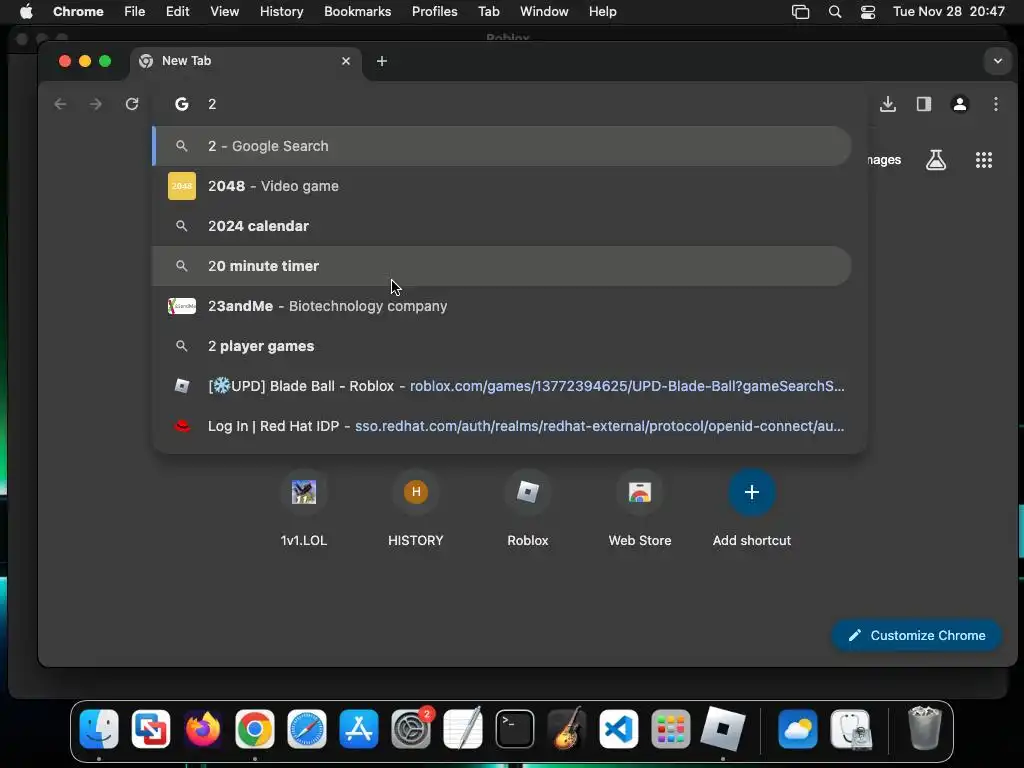The height and width of the screenshot is (768, 1024).
Task: Open Chrome's three-dot menu
Action: pos(995,104)
